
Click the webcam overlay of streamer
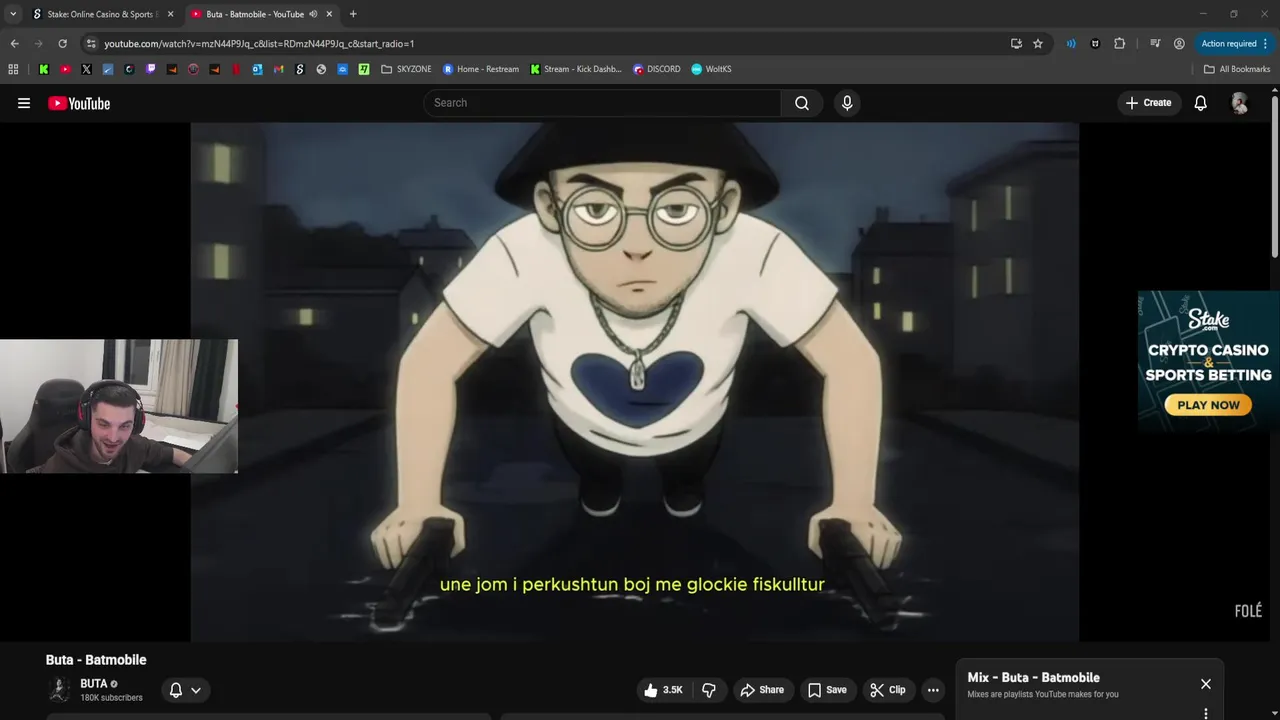pyautogui.click(x=119, y=406)
